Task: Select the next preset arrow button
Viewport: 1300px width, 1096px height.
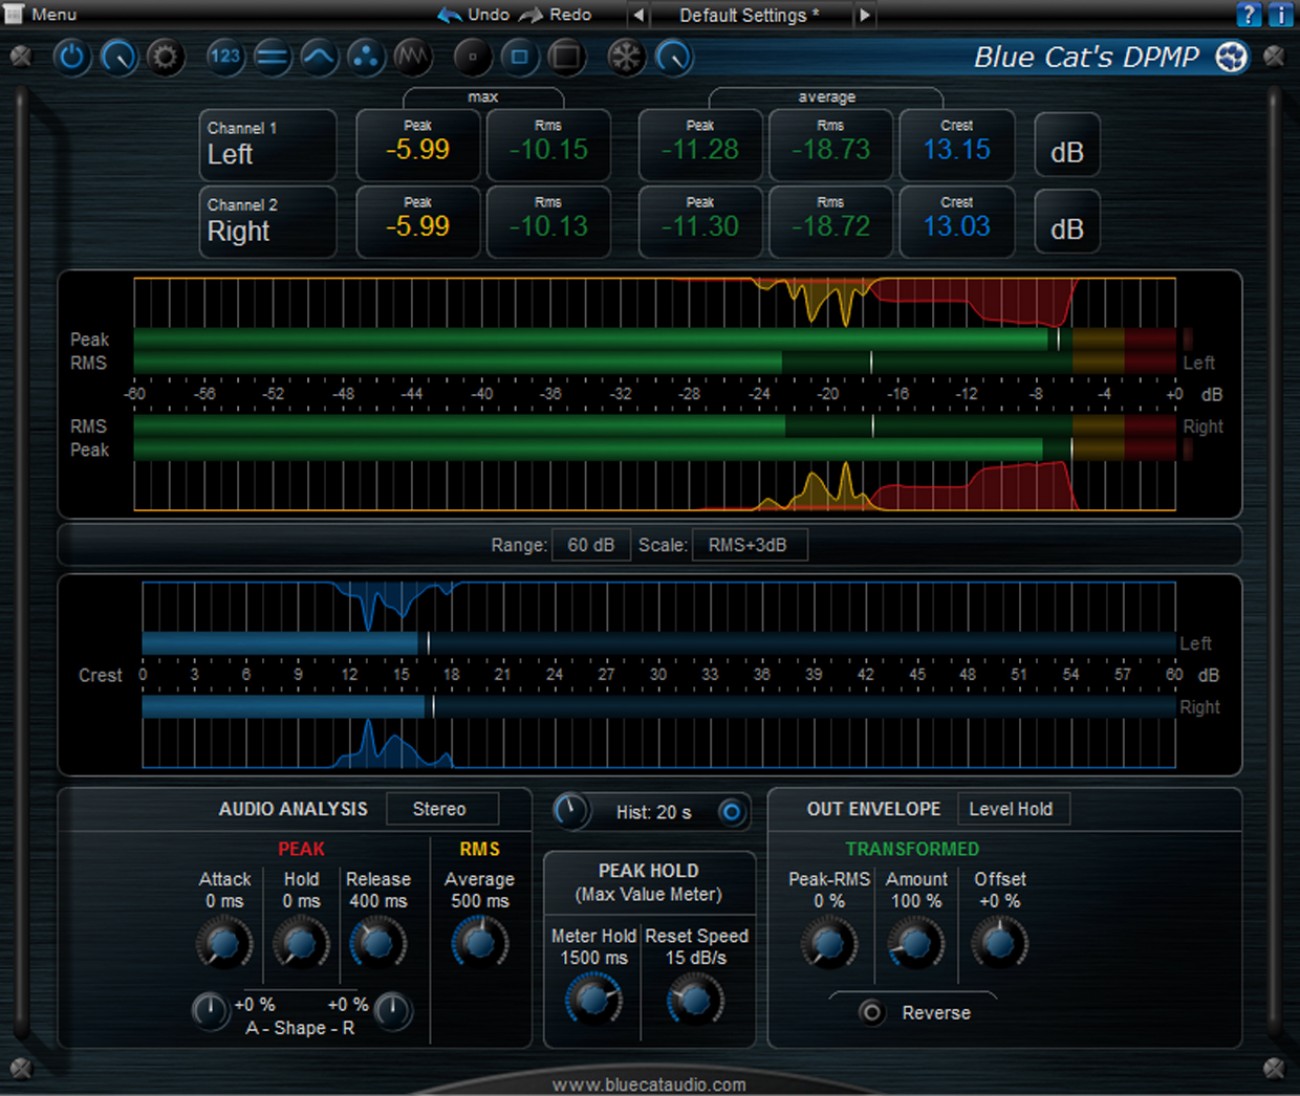Action: click(x=864, y=15)
